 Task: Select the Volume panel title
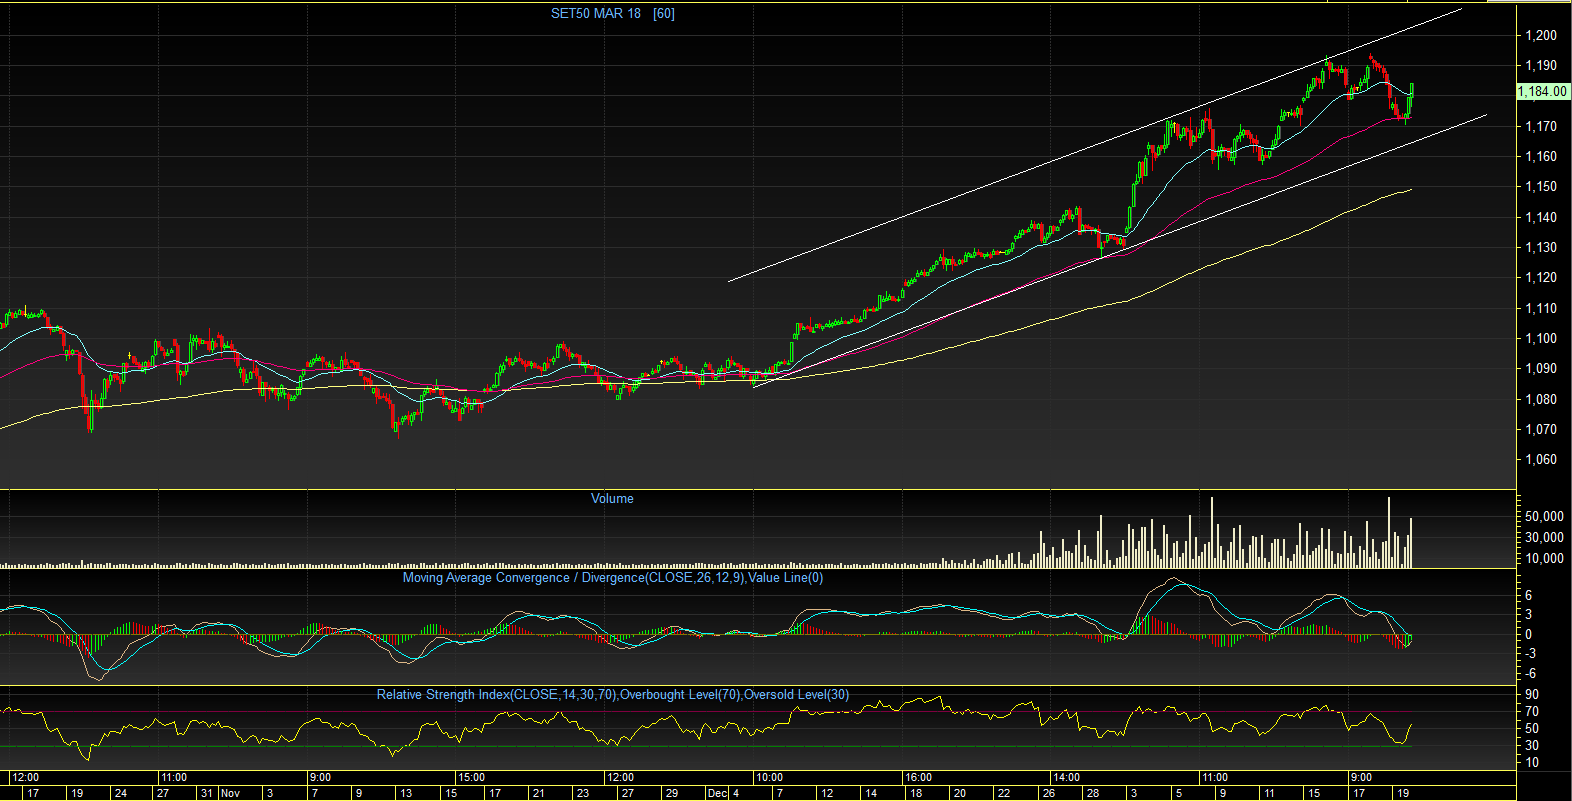click(x=612, y=498)
